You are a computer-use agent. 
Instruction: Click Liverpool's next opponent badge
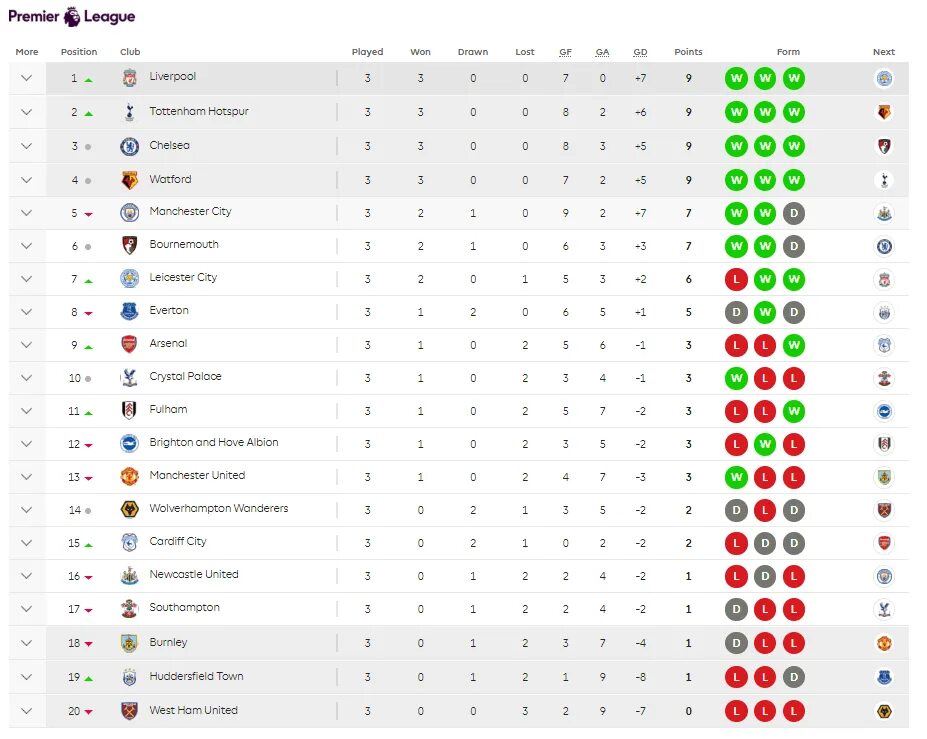[x=883, y=78]
